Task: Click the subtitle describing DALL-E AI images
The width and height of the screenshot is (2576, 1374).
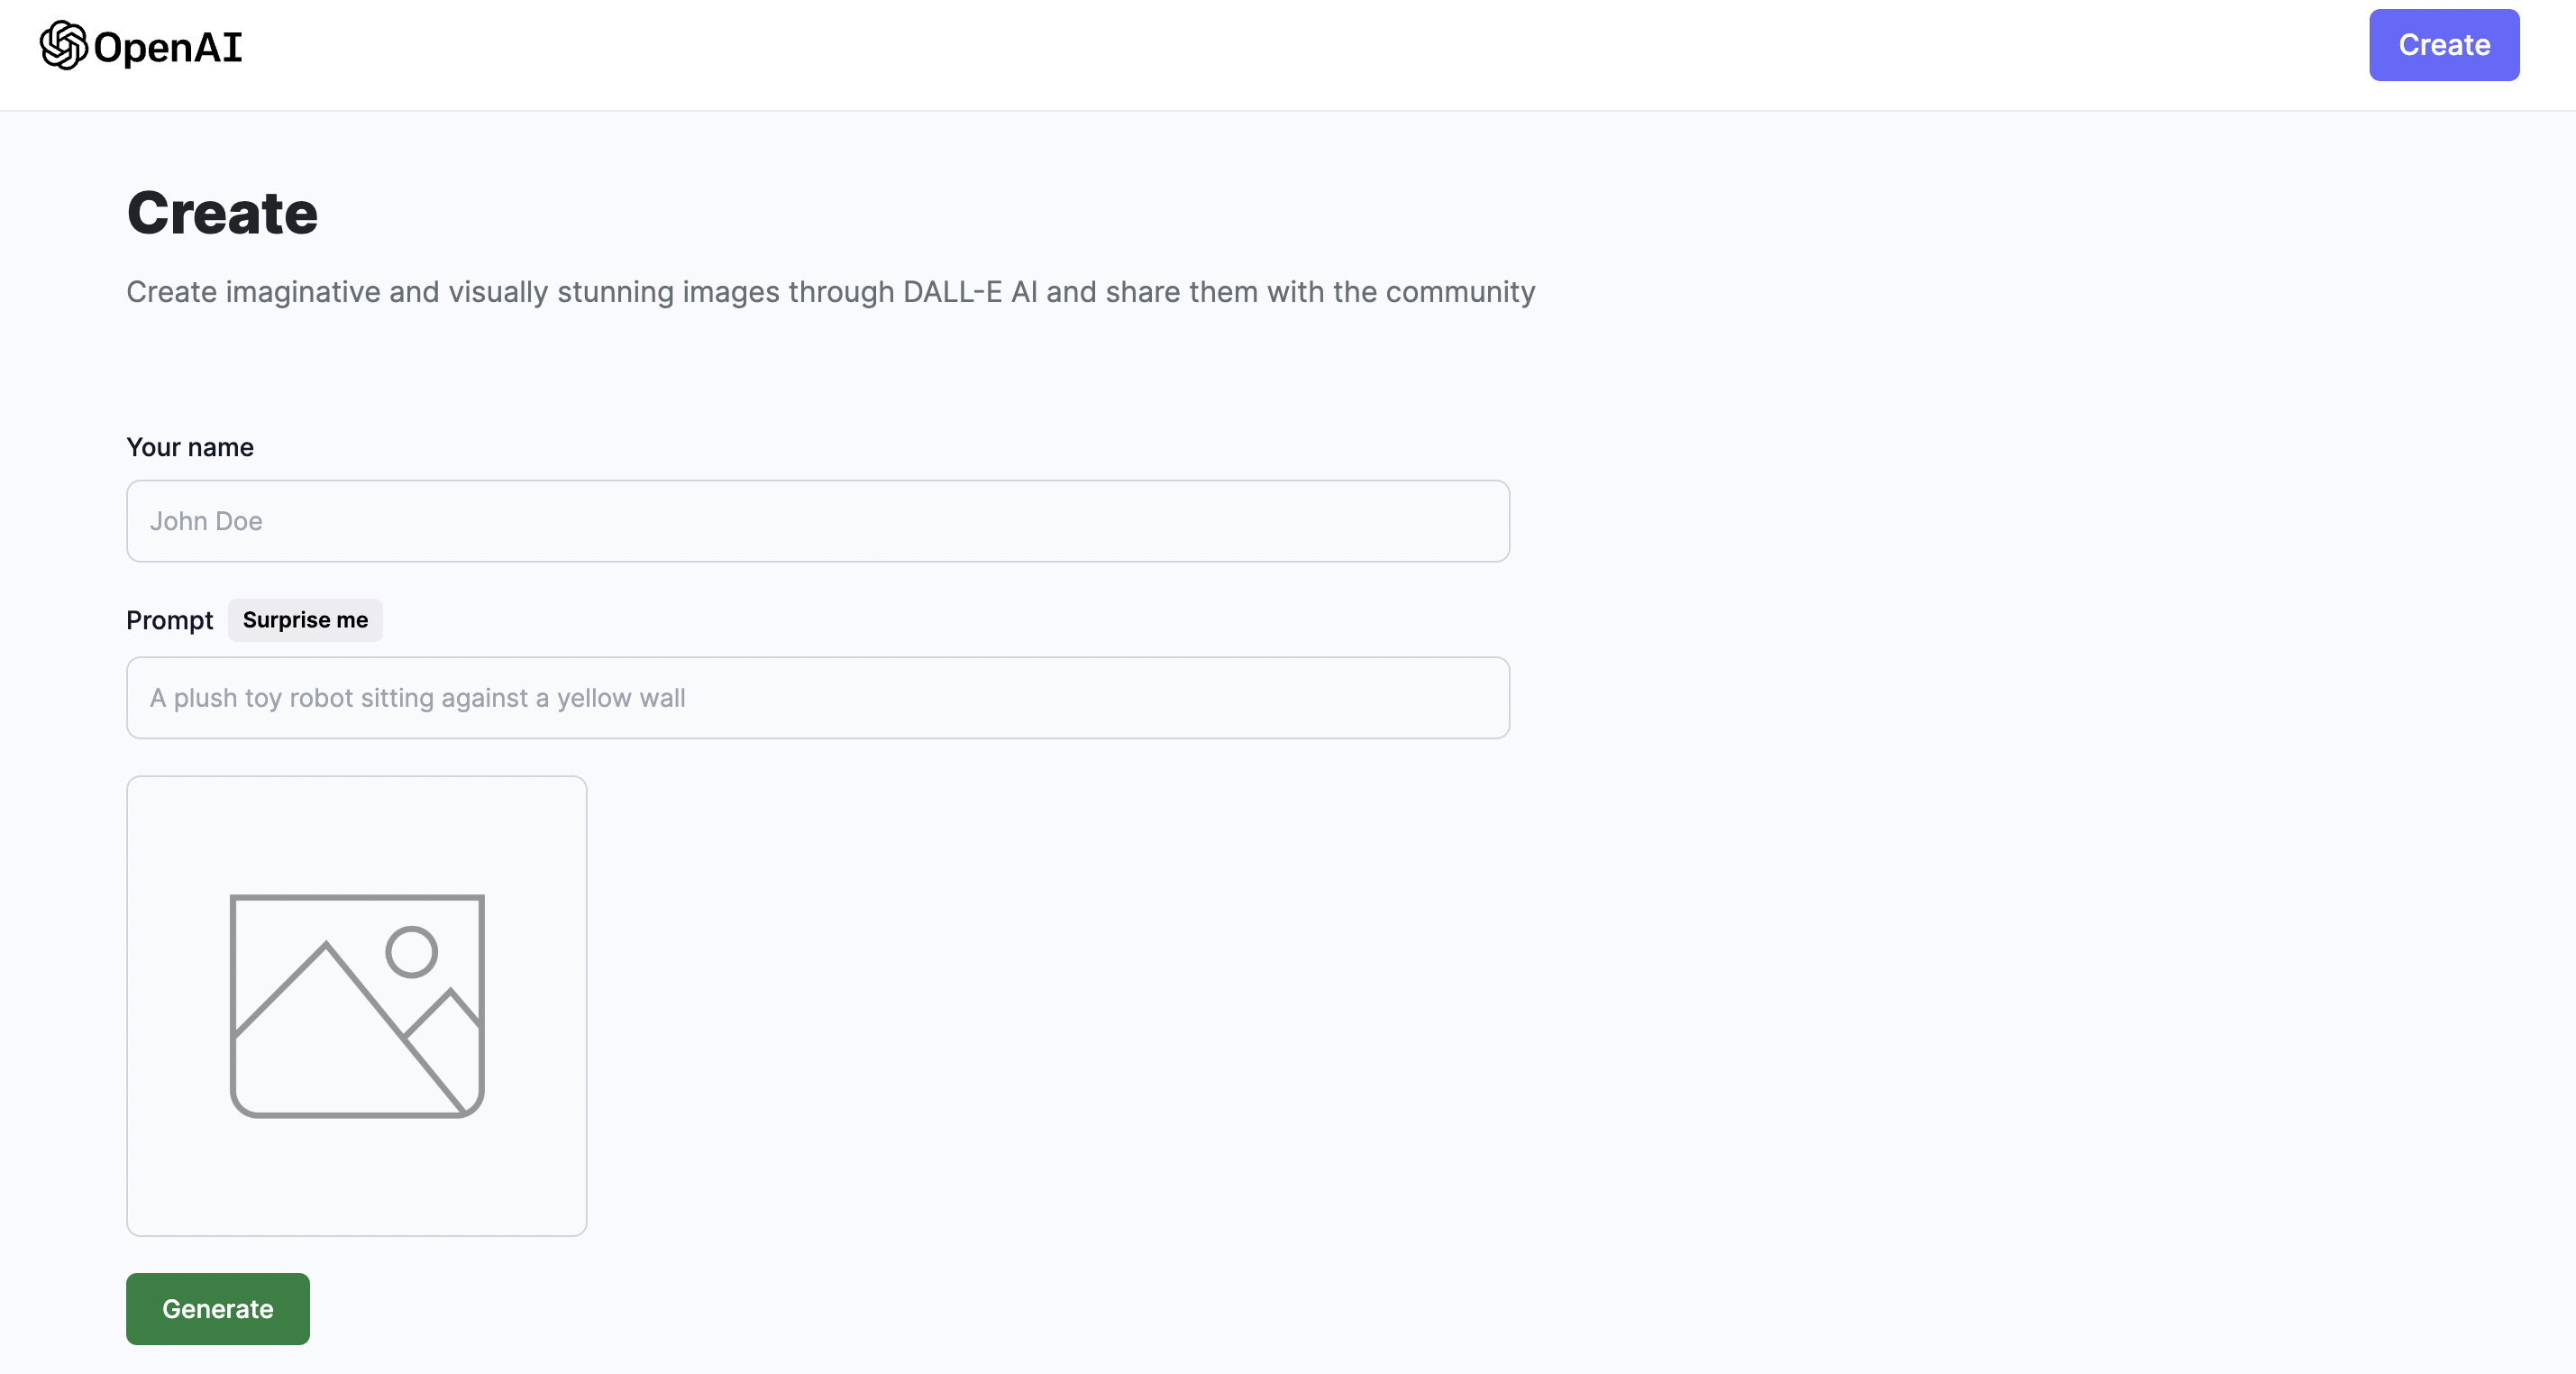Action: [x=830, y=292]
